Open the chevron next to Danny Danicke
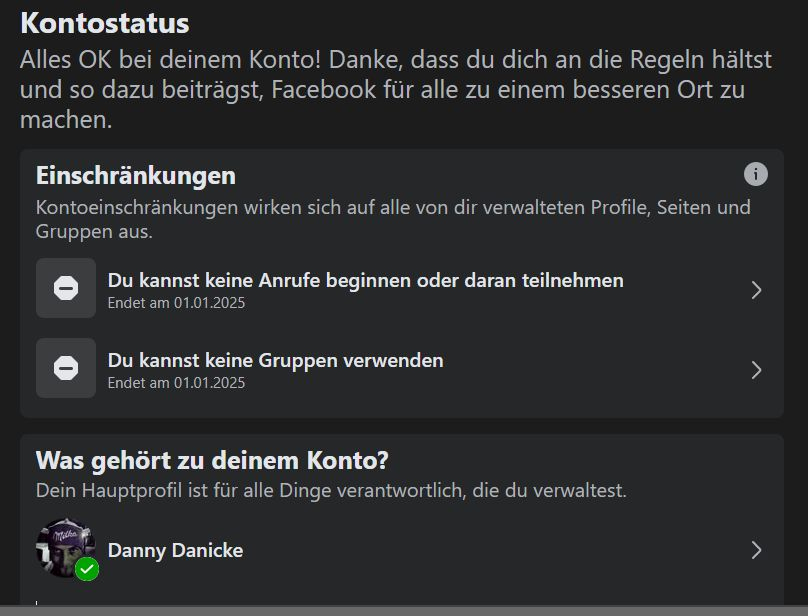The image size is (808, 616). click(x=756, y=550)
